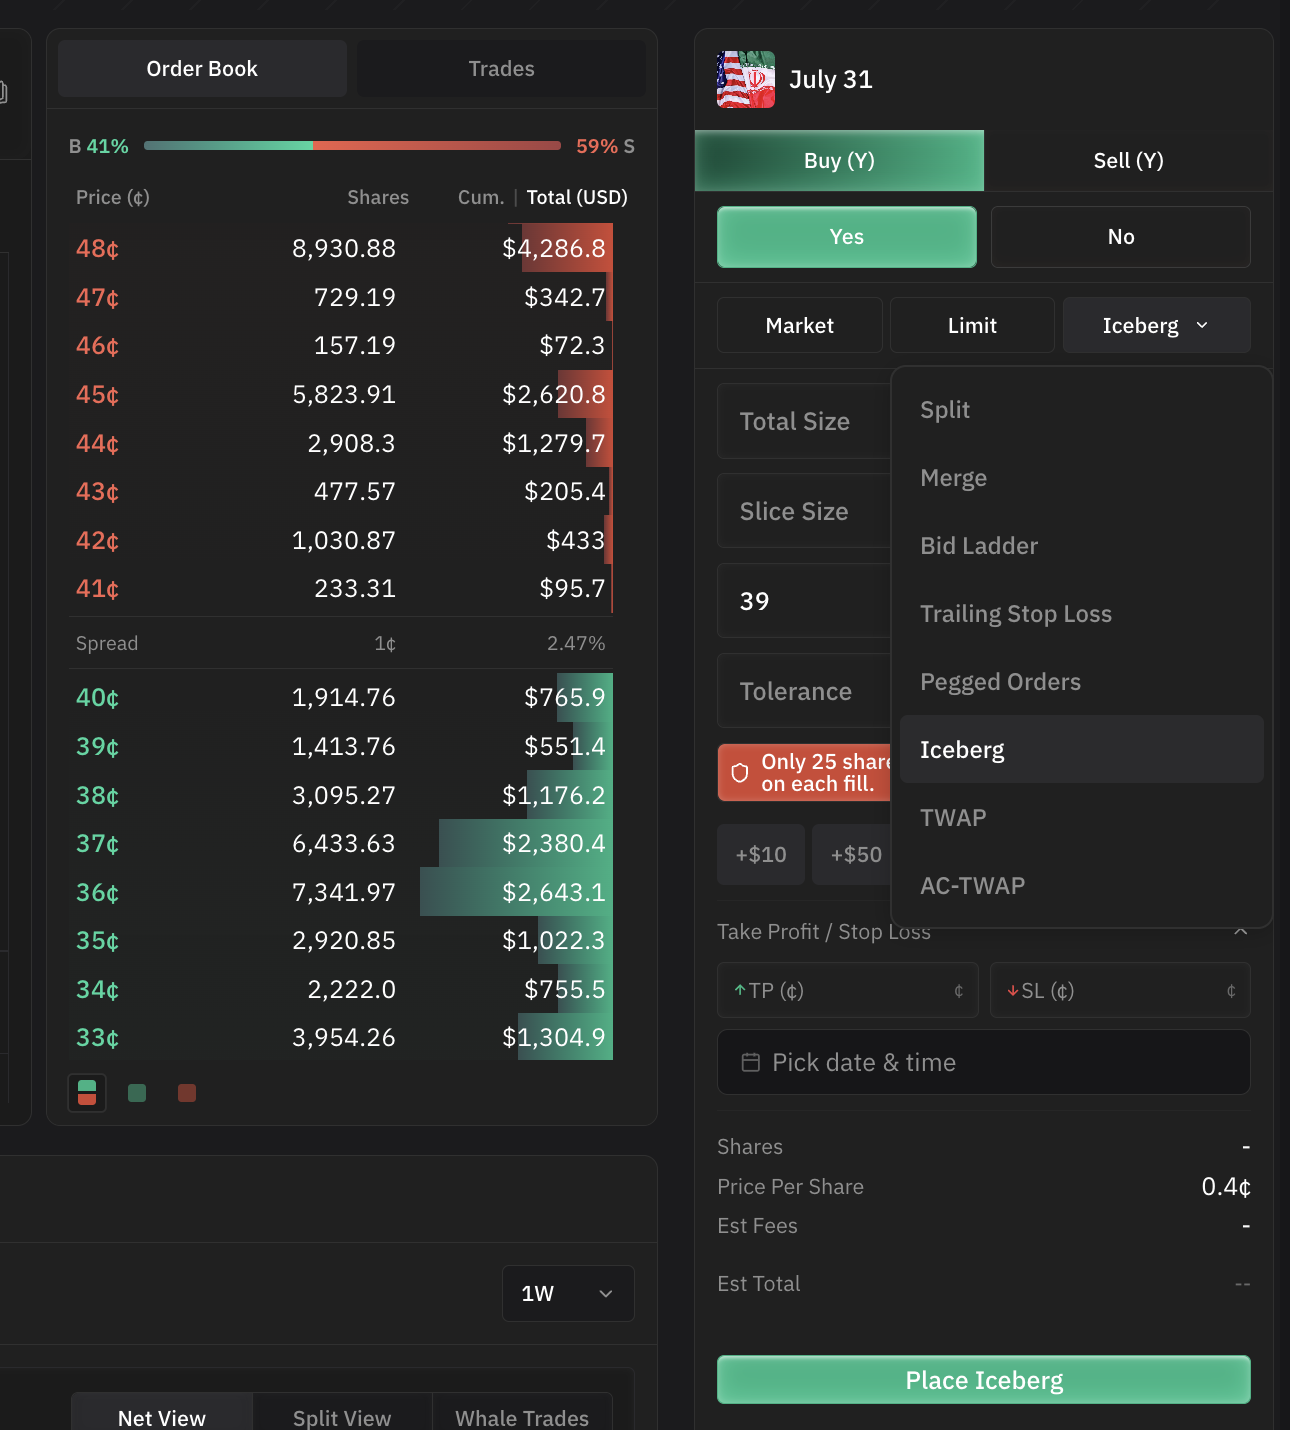Image resolution: width=1290 pixels, height=1430 pixels.
Task: Open the Iceberg order type dropdown
Action: (x=1157, y=325)
